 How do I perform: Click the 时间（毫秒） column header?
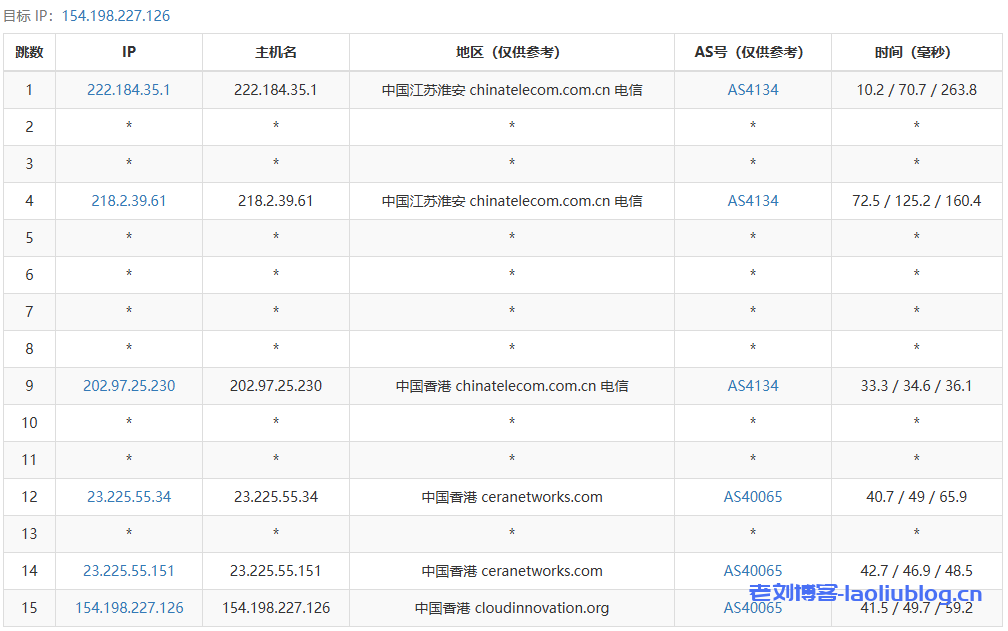pyautogui.click(x=917, y=52)
